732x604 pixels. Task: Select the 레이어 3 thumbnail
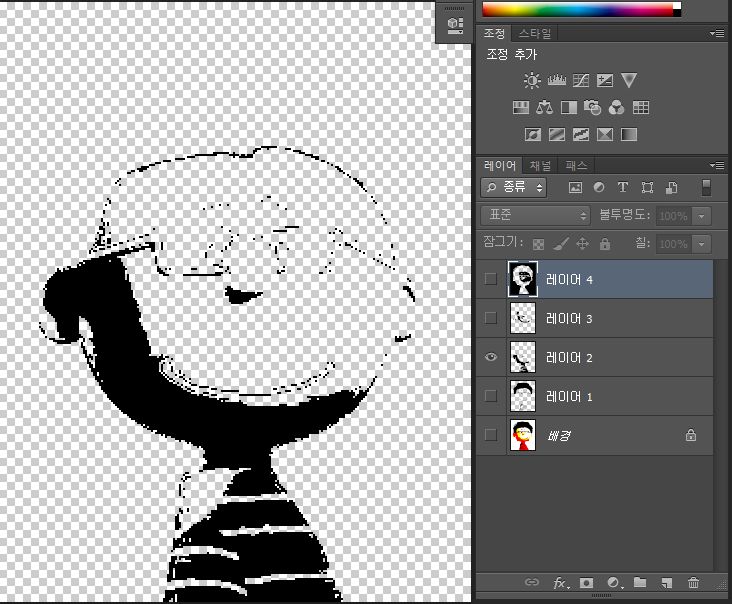coord(522,318)
